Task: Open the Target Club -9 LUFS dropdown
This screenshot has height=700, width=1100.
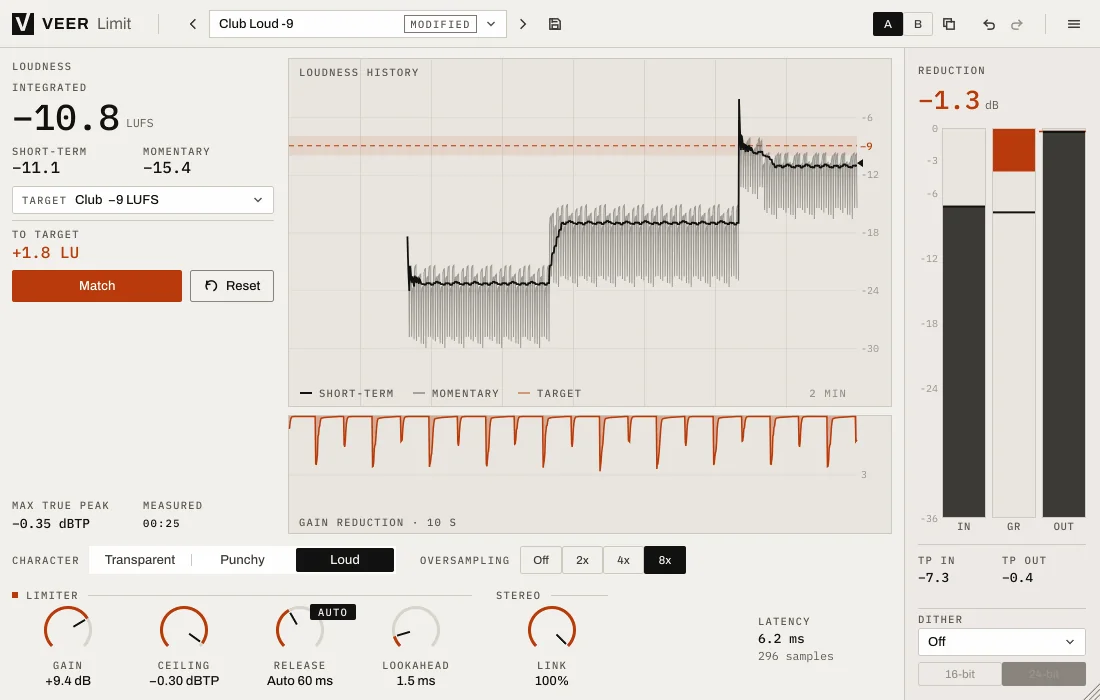Action: [143, 200]
